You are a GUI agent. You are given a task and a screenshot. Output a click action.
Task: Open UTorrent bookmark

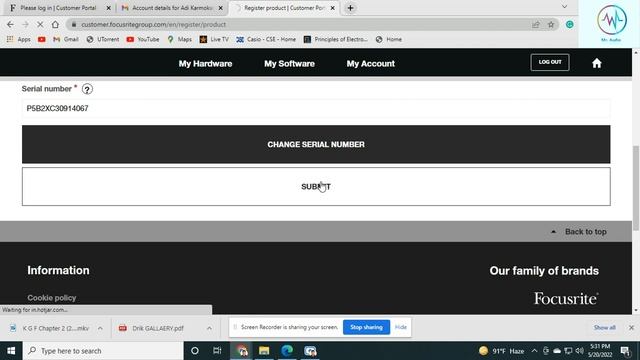(x=103, y=39)
